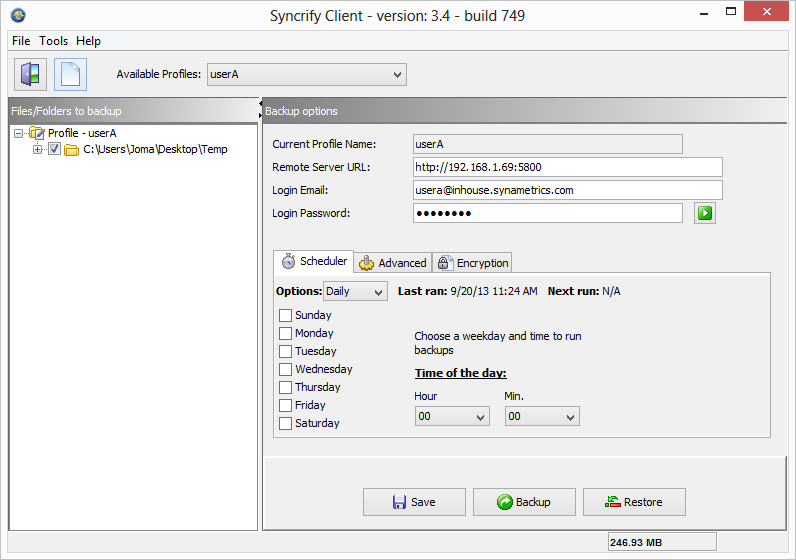Click the panel splitter collapse arrows

coord(260,109)
